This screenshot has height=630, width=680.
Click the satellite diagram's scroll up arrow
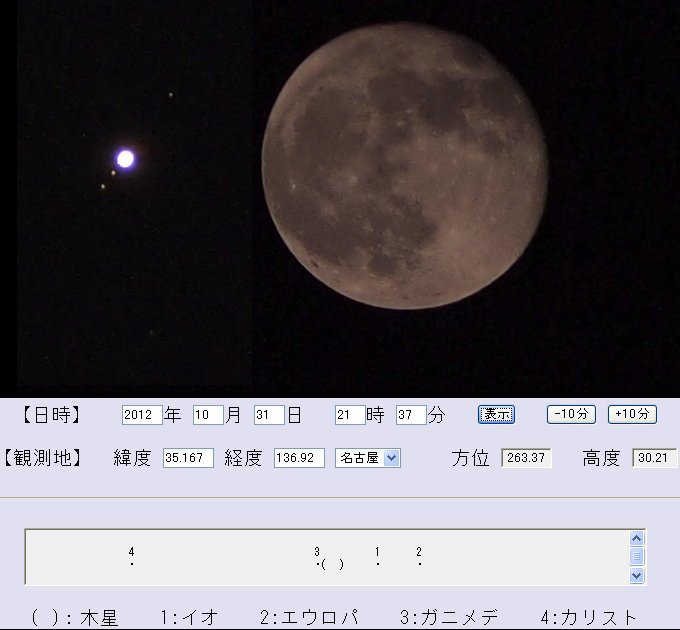point(637,538)
